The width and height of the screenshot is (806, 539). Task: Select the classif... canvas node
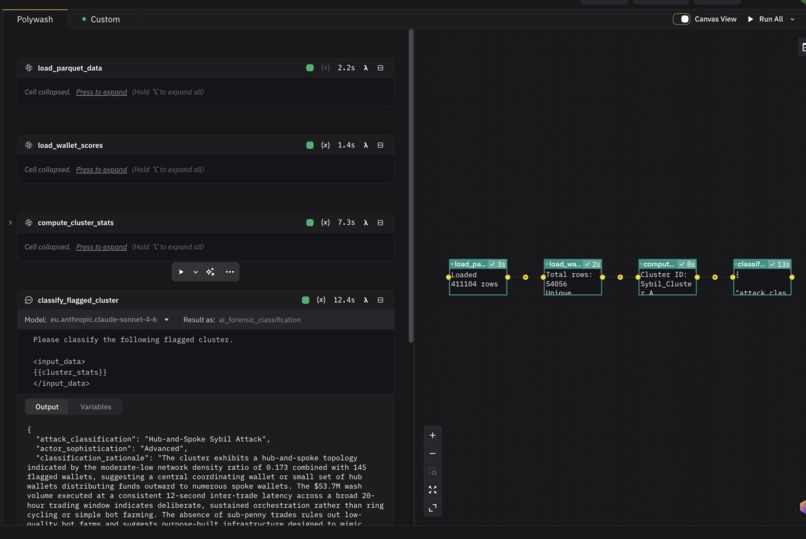click(x=762, y=277)
